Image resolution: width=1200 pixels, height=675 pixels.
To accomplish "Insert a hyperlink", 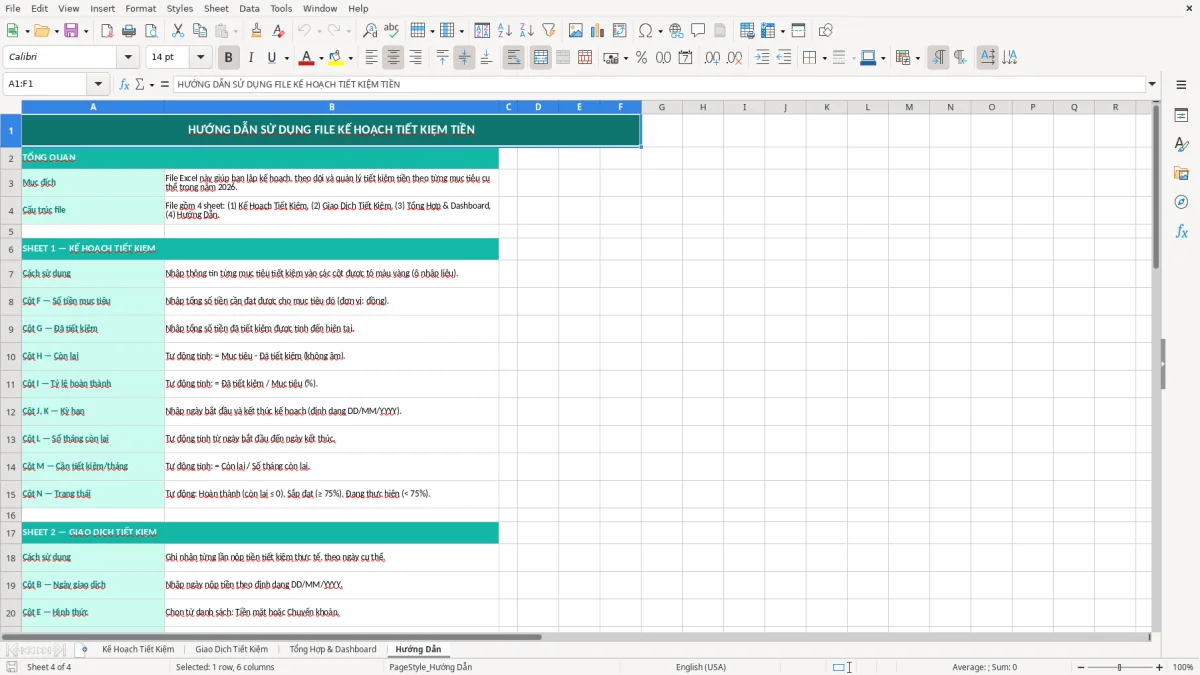I will pyautogui.click(x=677, y=31).
